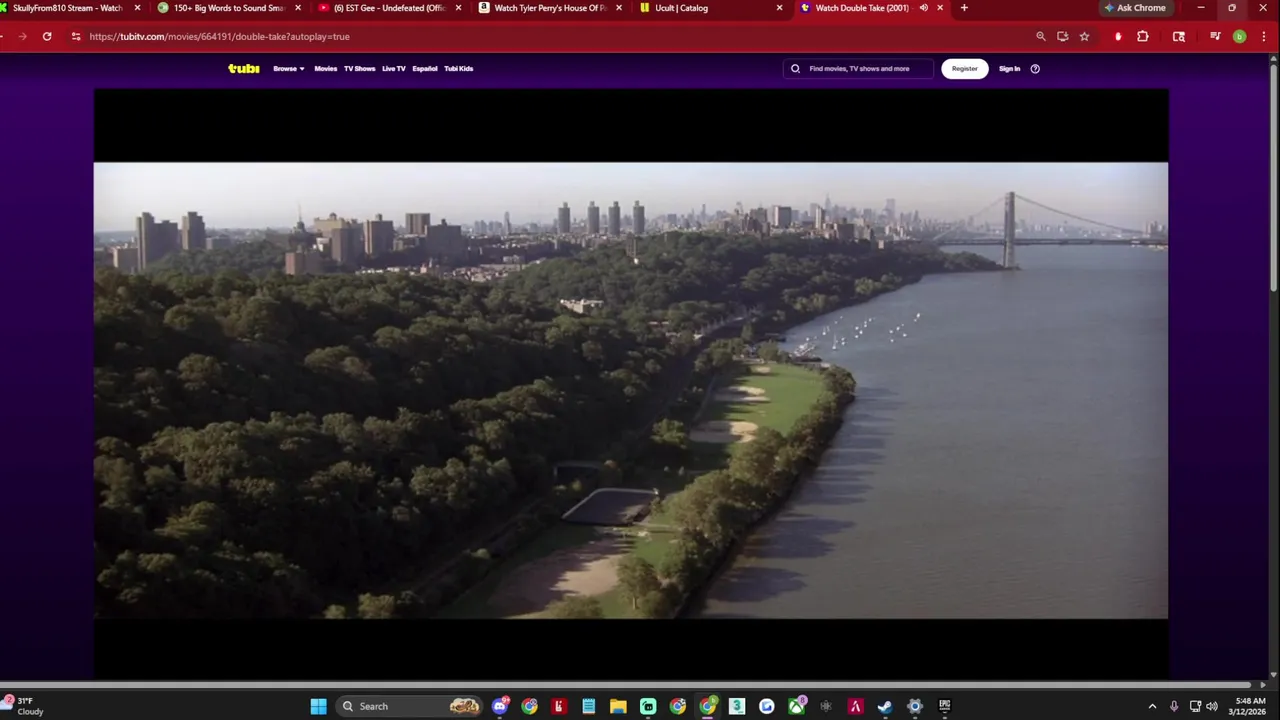Go to Live TV
Viewport: 1280px width, 720px height.
point(394,69)
